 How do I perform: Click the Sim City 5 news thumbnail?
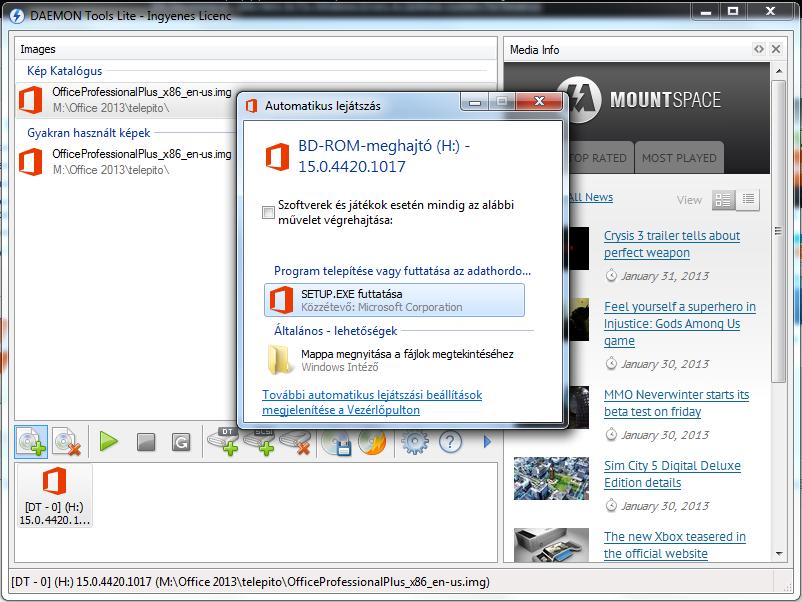tap(551, 478)
